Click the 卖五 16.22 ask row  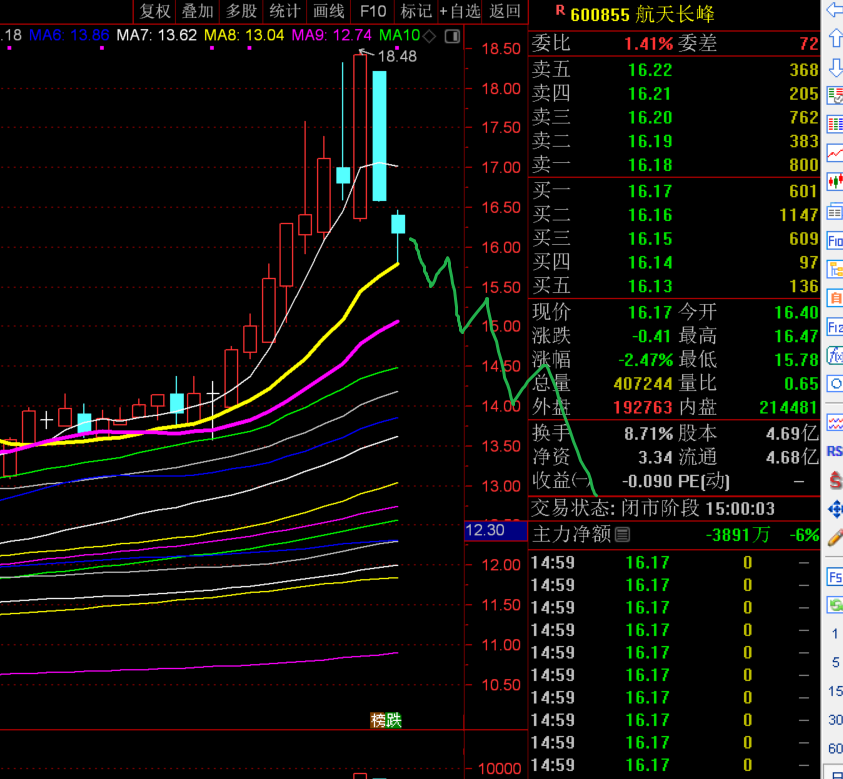click(675, 69)
